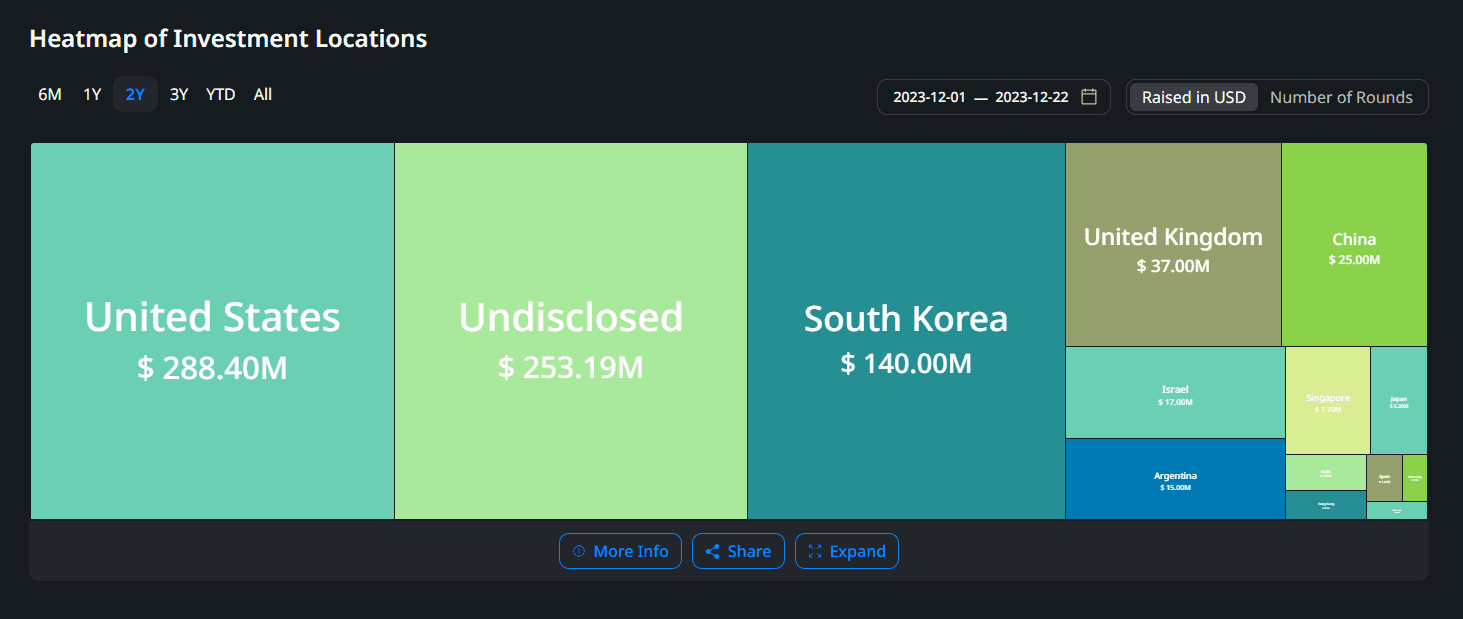1463x619 pixels.
Task: Expand the heatmap to fullscreen
Action: point(847,551)
